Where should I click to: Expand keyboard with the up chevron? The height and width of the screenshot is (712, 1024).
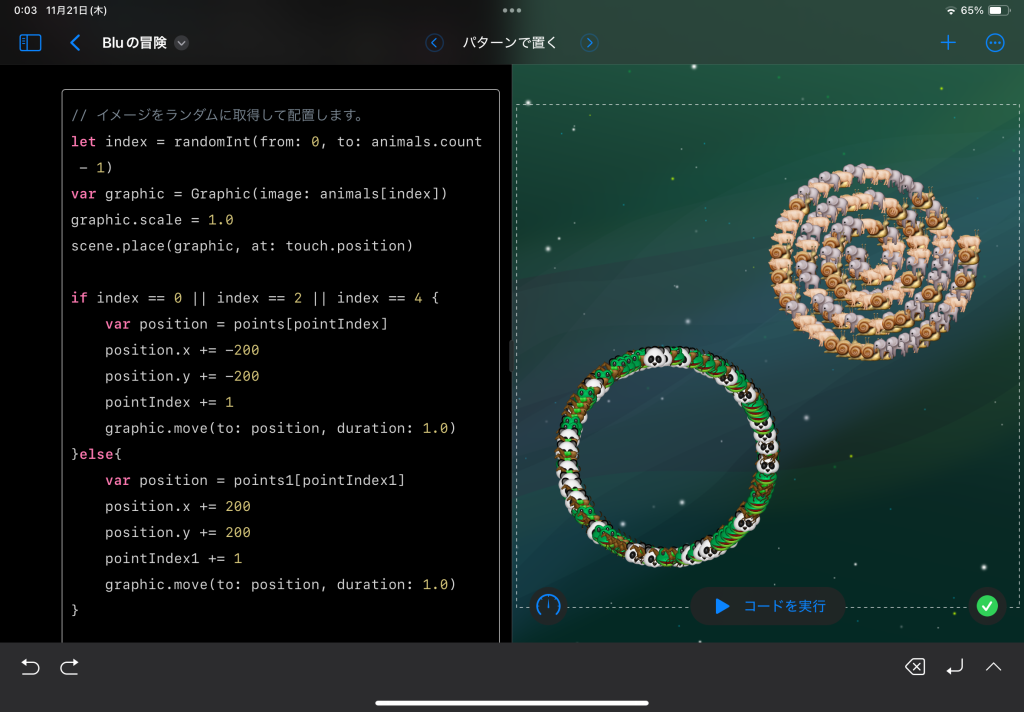pyautogui.click(x=994, y=667)
